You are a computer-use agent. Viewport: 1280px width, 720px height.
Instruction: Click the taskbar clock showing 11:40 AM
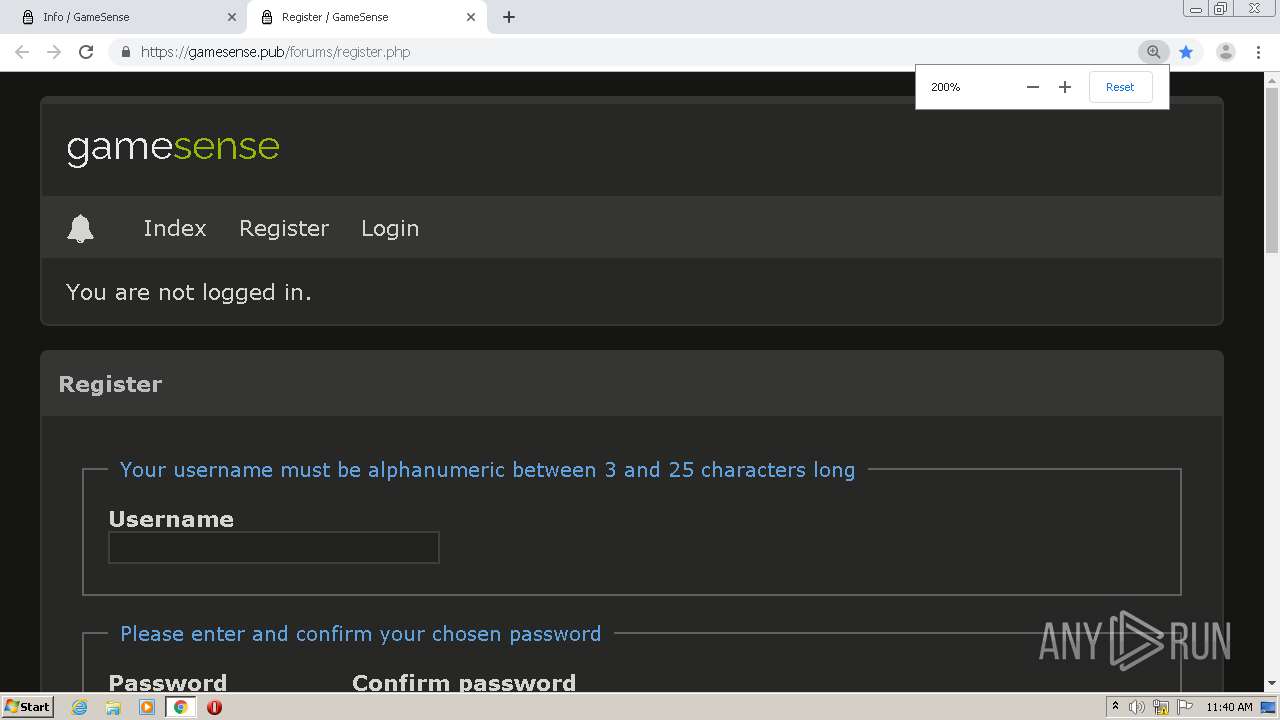pos(1229,707)
